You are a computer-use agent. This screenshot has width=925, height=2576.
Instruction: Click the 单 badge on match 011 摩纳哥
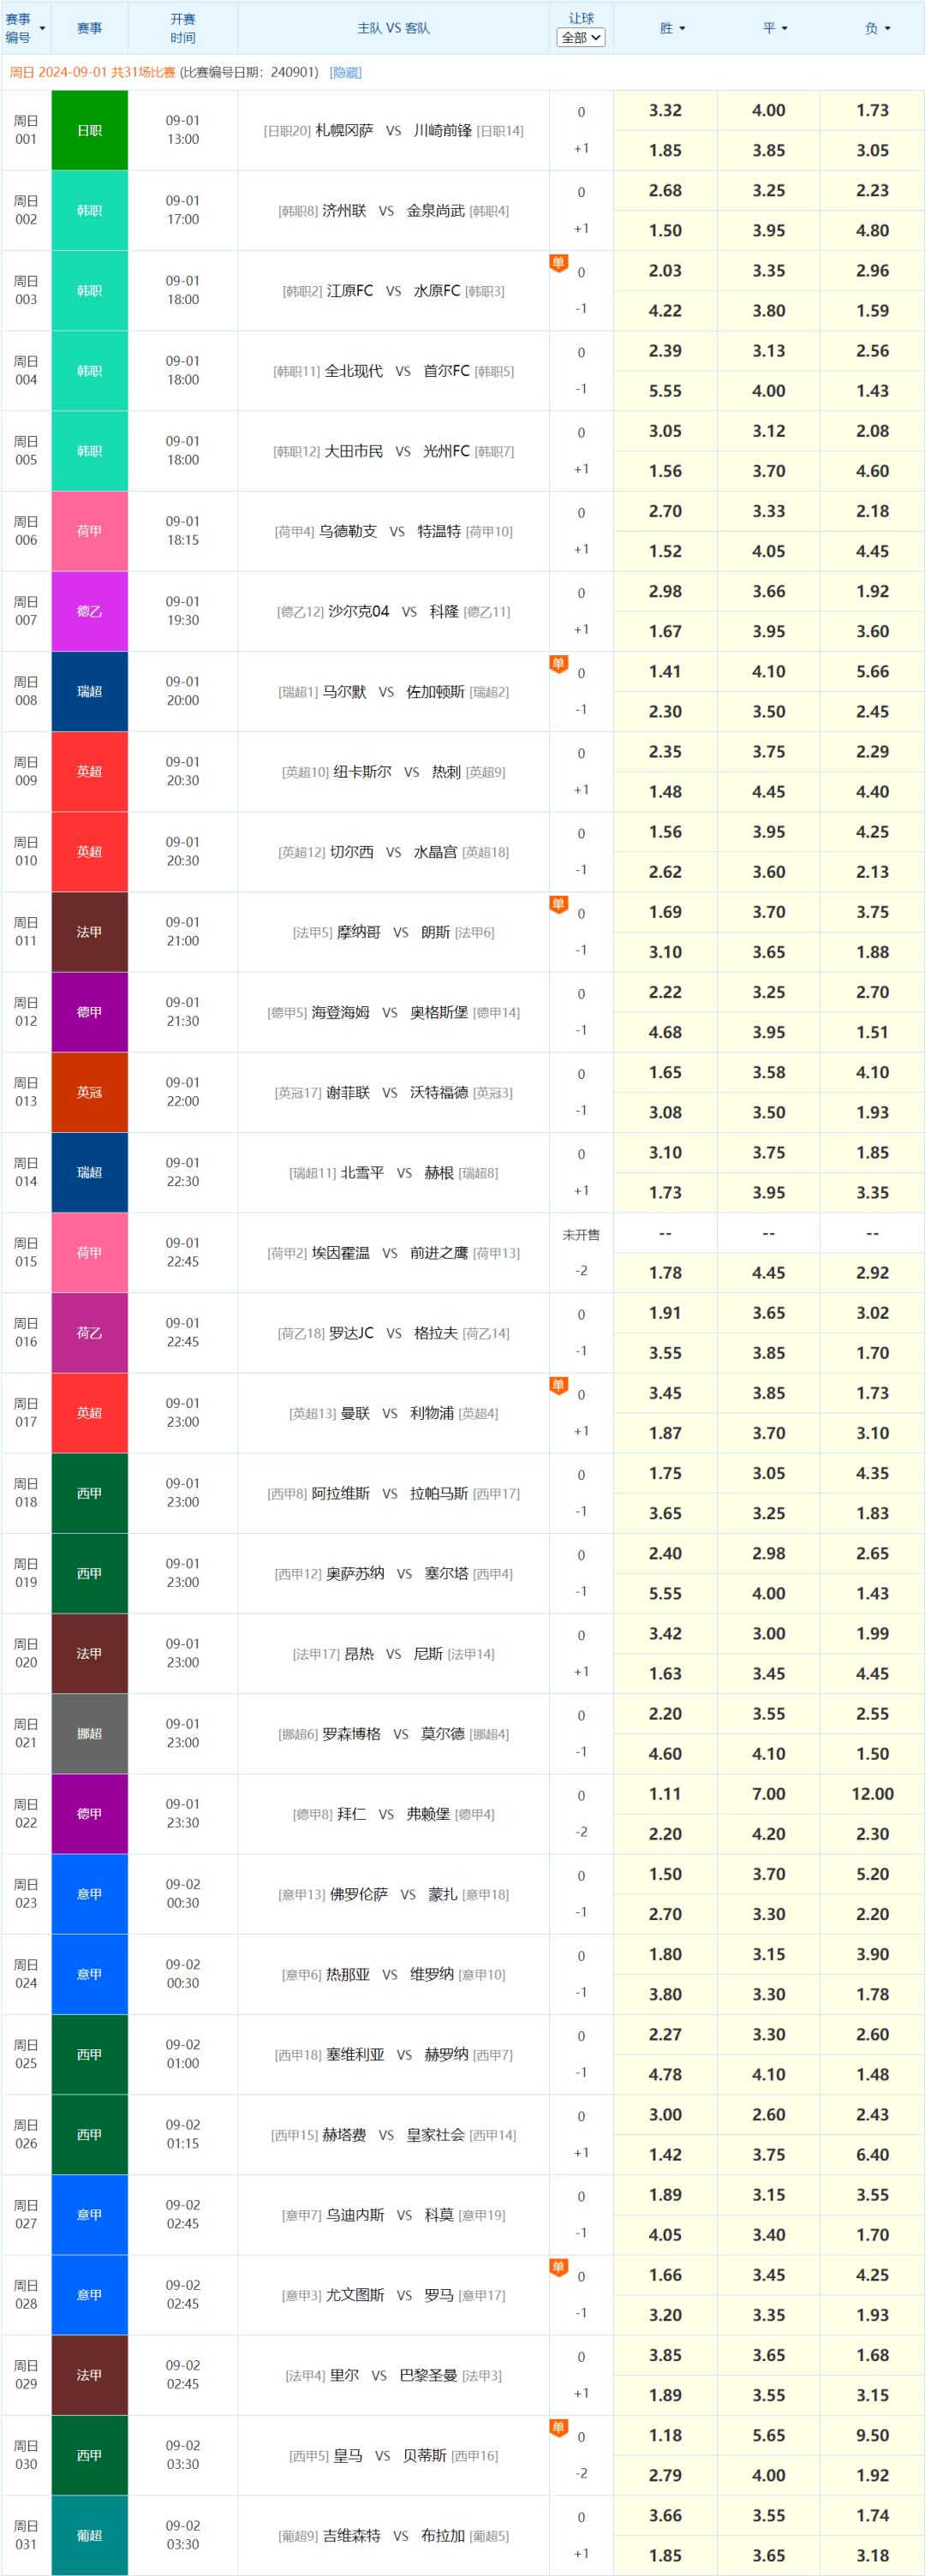[558, 904]
